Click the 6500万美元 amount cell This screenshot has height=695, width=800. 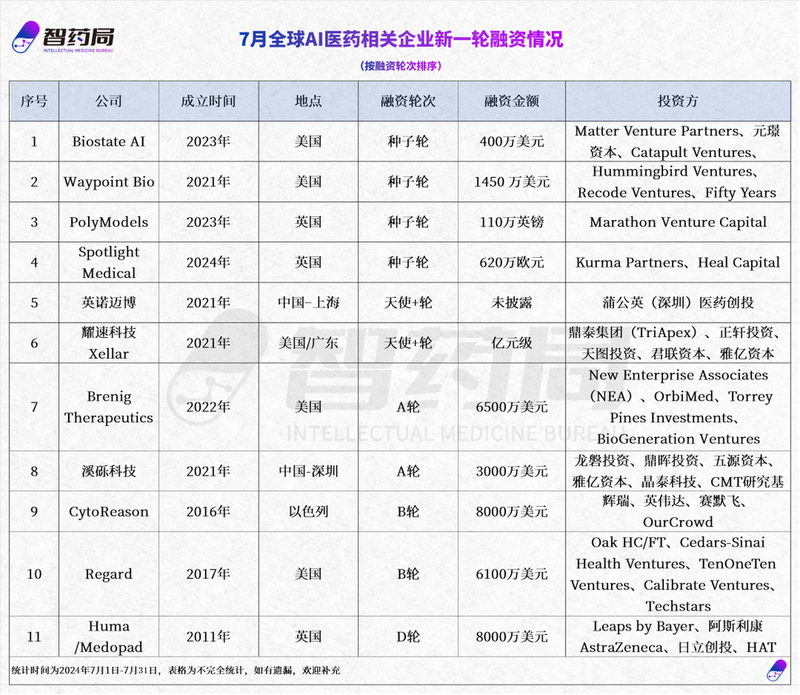pos(512,407)
